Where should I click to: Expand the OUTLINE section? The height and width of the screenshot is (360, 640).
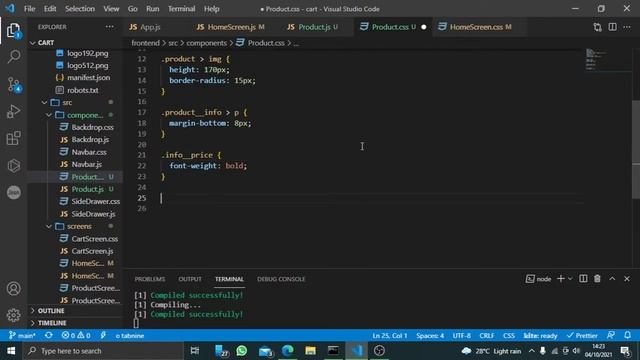point(51,311)
